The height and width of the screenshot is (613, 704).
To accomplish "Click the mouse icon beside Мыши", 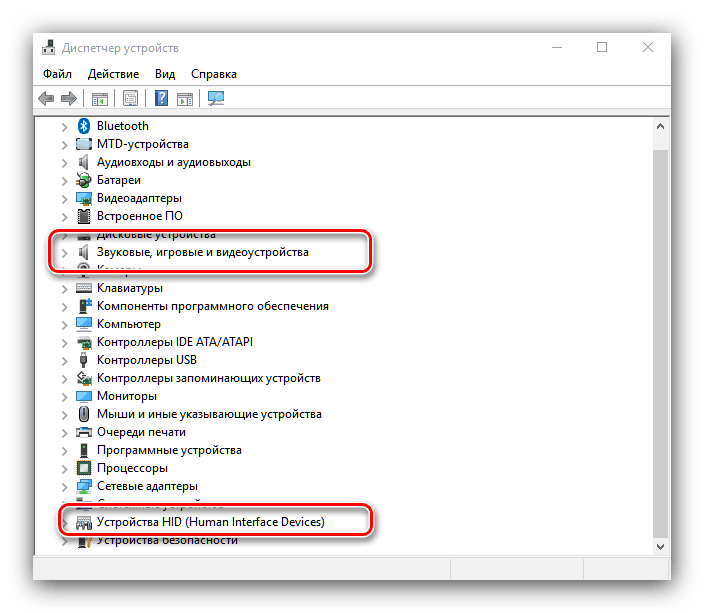I will [84, 414].
